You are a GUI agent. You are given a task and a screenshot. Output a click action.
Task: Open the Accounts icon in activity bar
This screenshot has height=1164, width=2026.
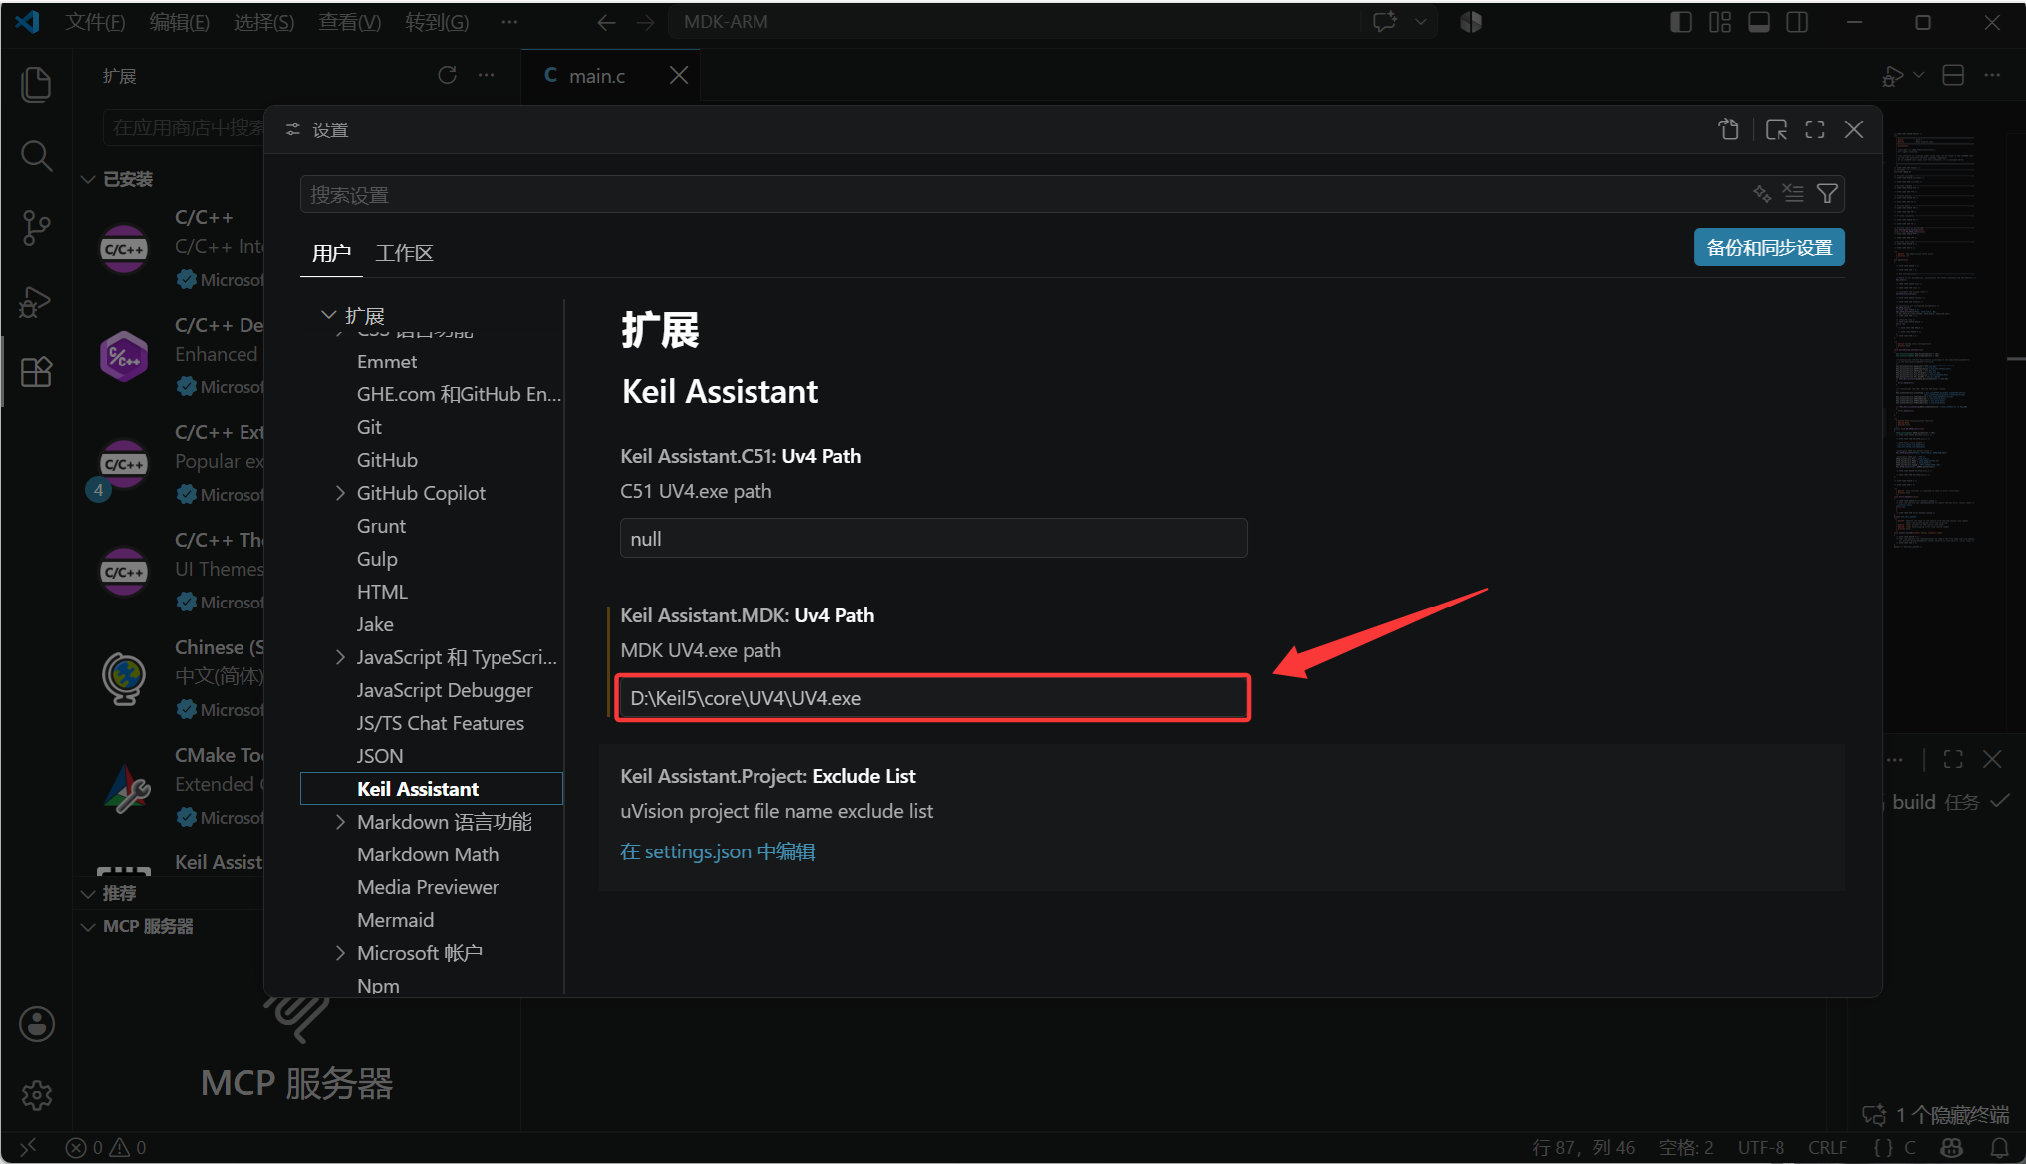37,1024
